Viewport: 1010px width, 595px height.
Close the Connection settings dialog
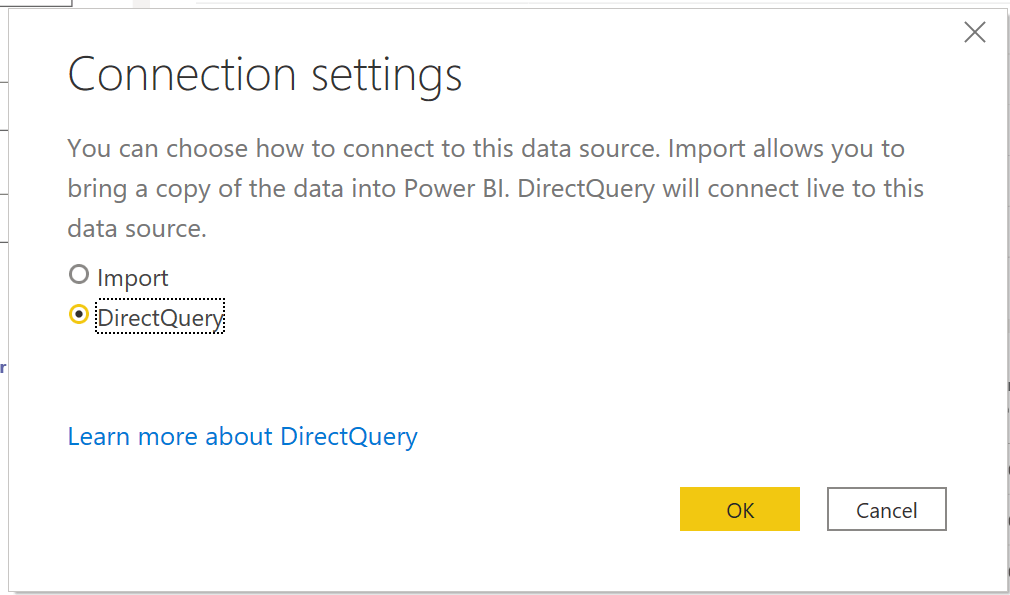974,33
